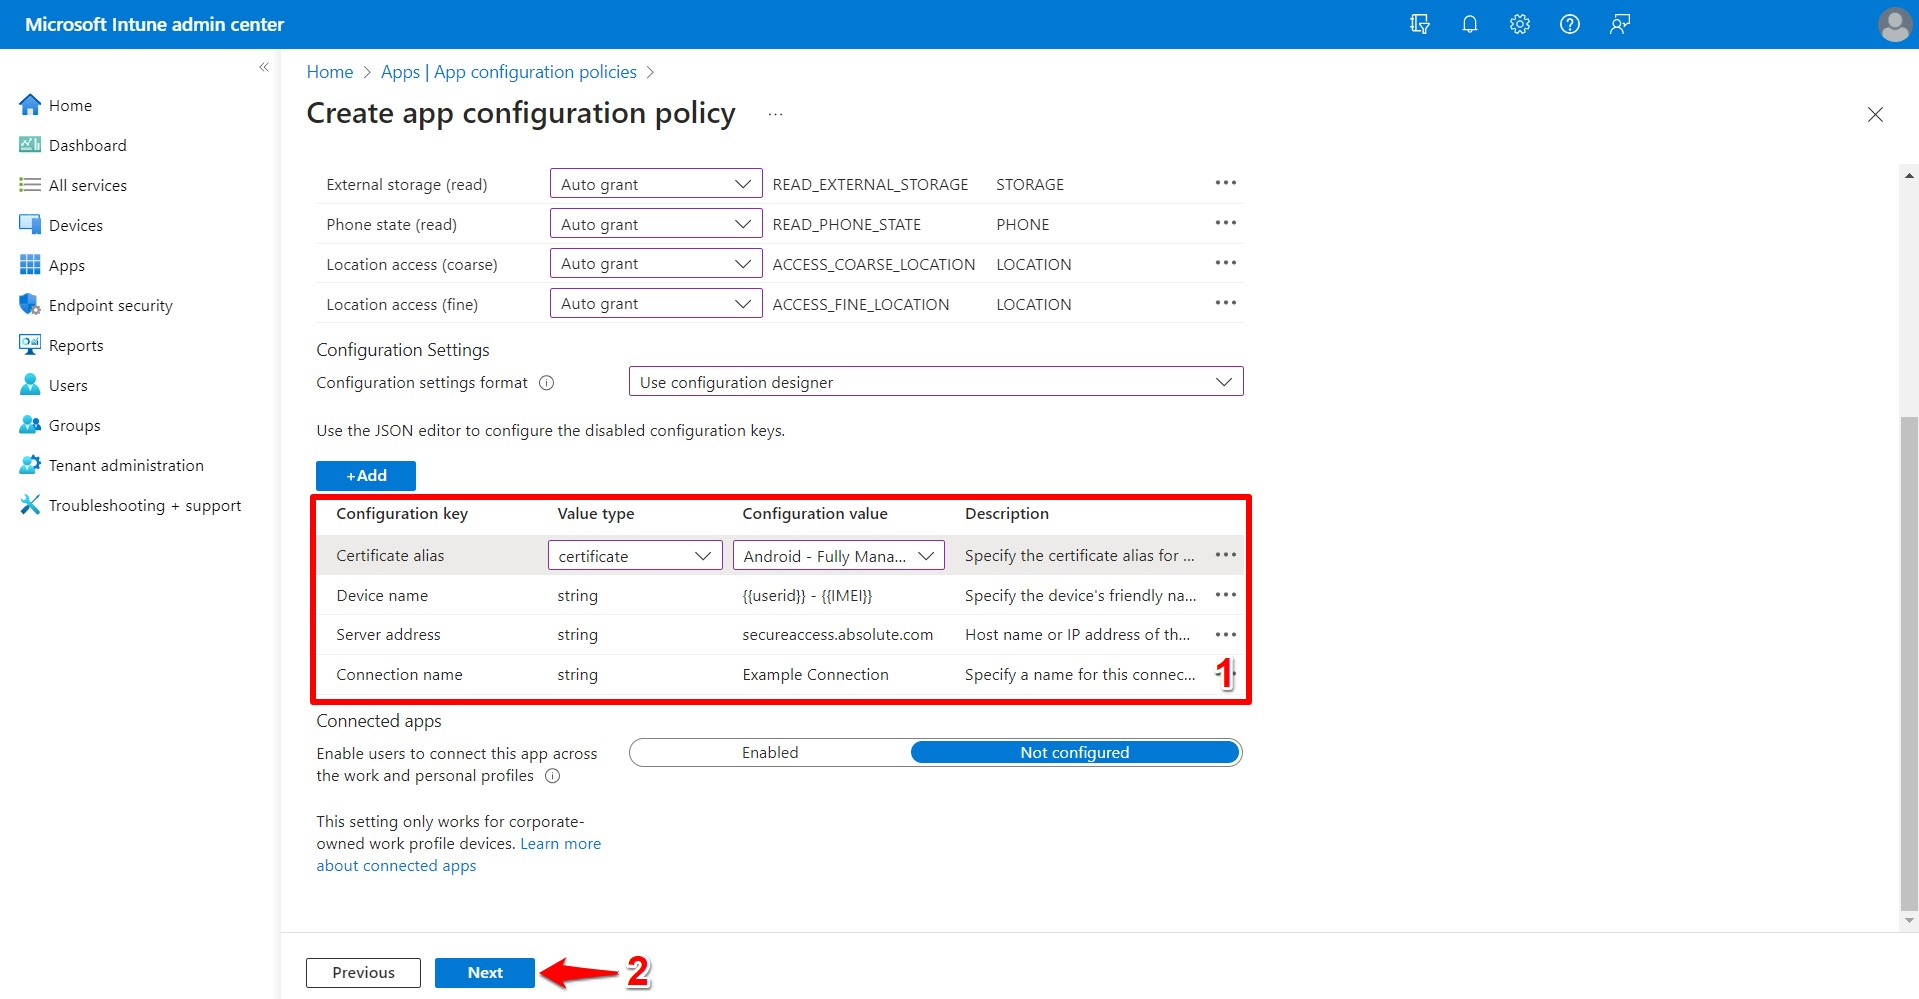This screenshot has height=999, width=1919.
Task: Open the ellipsis menu on Server address row
Action: (x=1225, y=634)
